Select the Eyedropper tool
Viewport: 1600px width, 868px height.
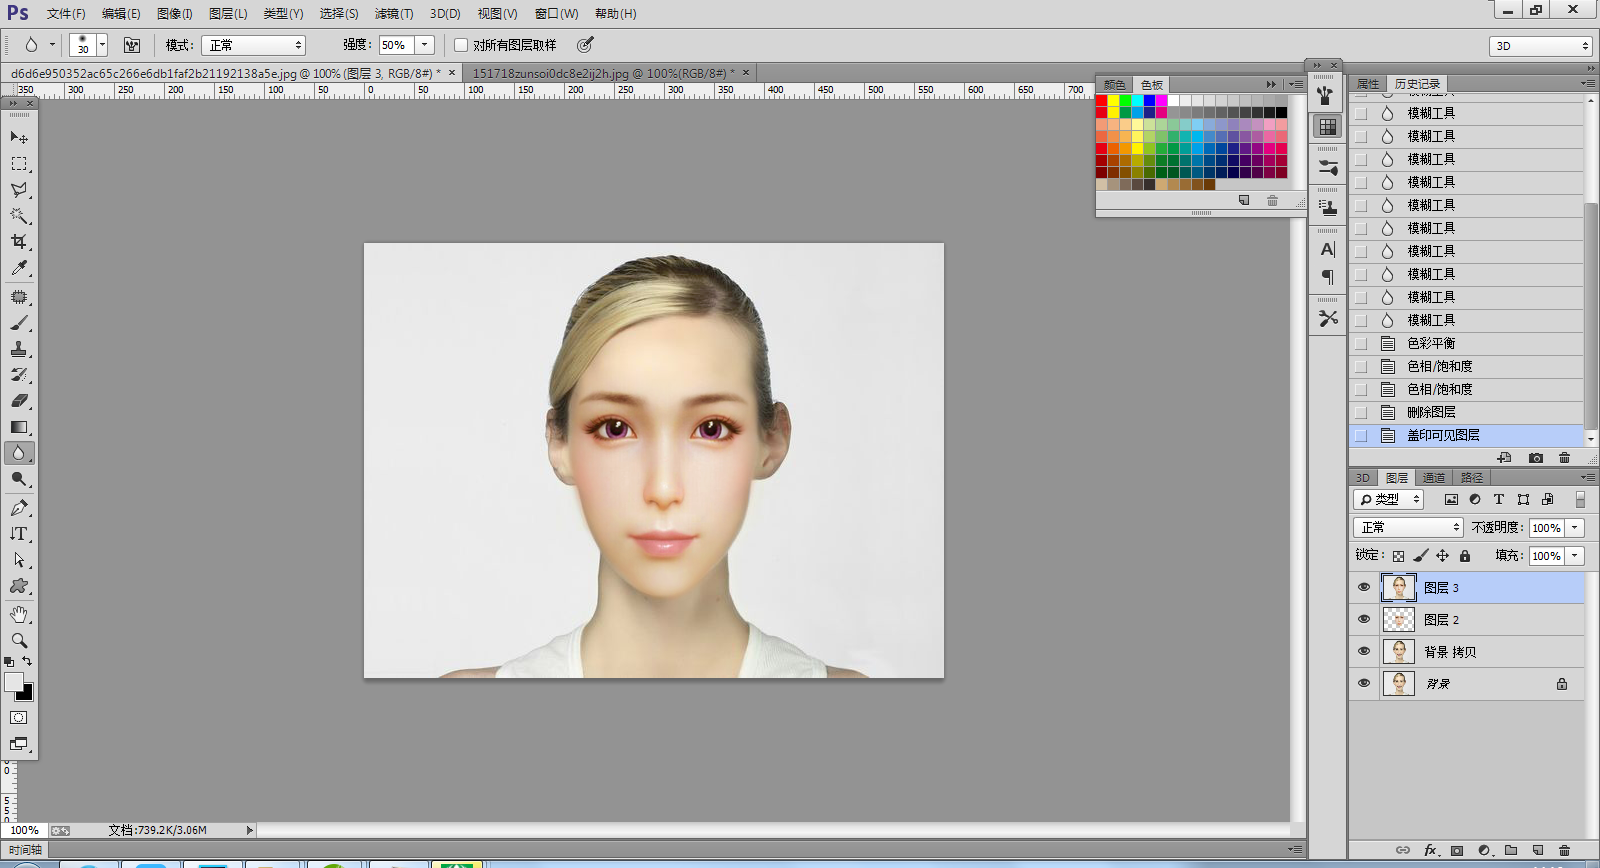[19, 268]
